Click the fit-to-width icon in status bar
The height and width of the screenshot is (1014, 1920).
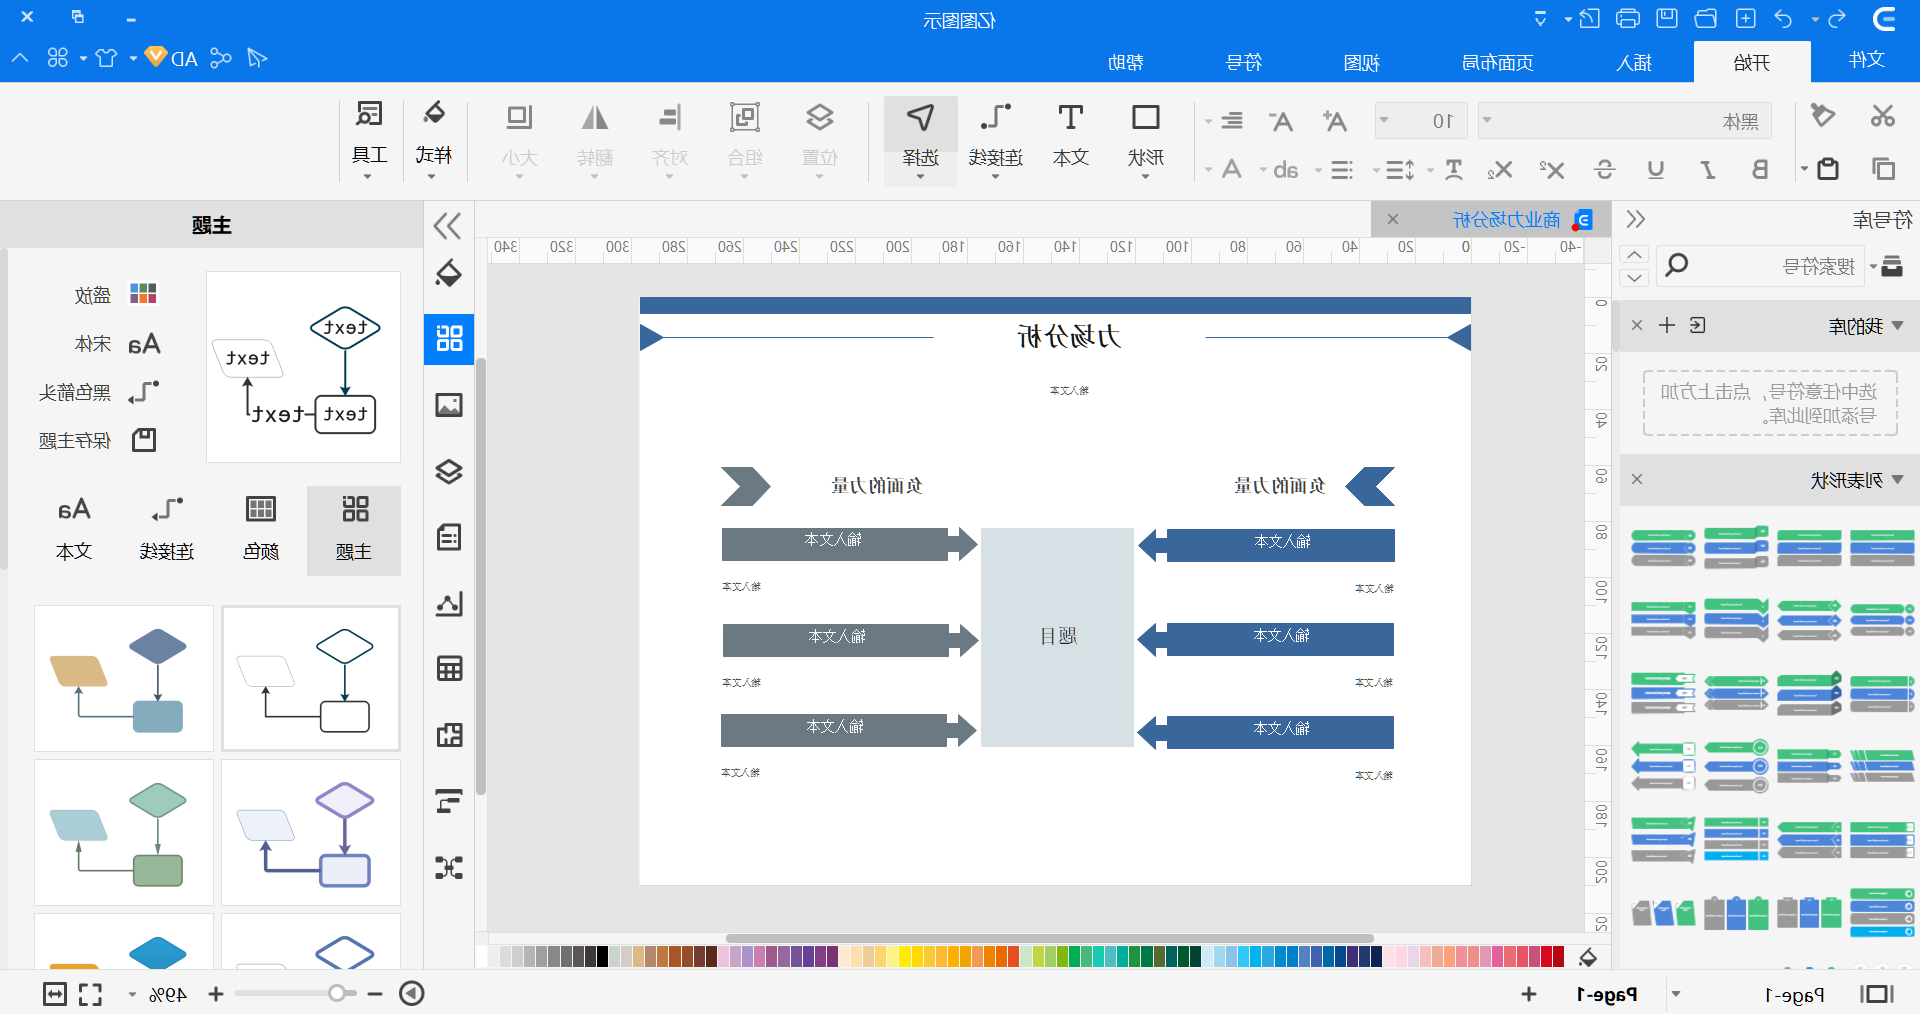point(55,994)
